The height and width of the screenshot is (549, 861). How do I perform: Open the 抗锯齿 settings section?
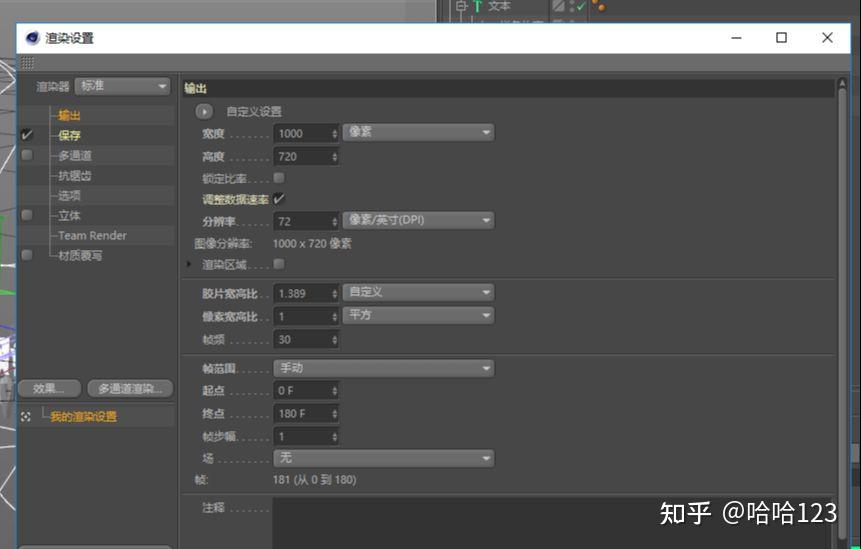75,176
